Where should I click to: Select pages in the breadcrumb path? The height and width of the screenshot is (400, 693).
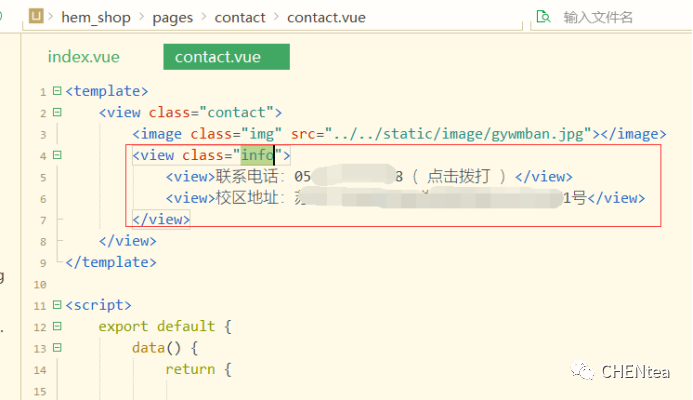tap(172, 18)
